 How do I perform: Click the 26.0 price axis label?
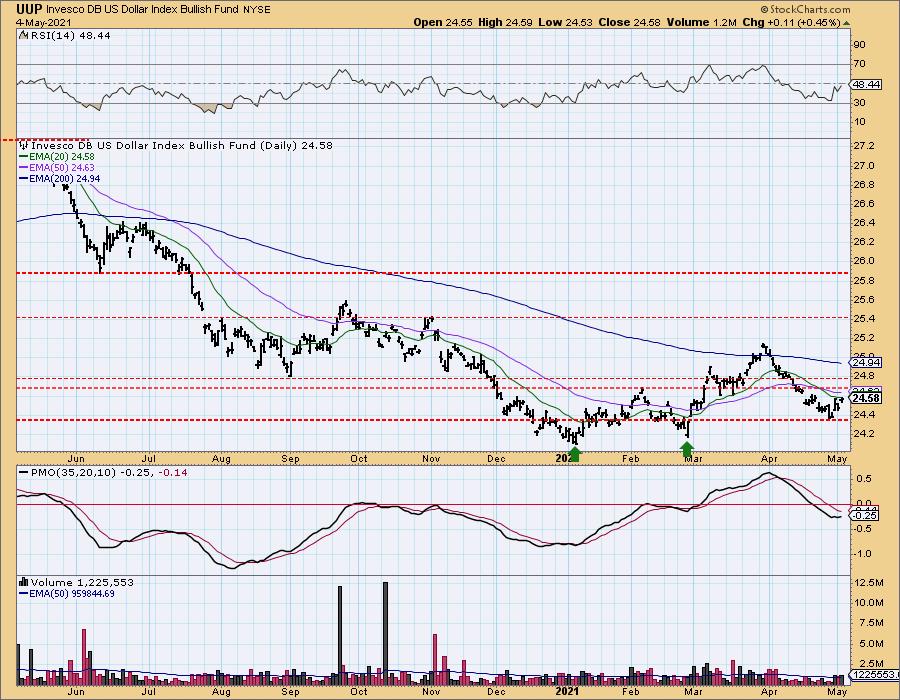[864, 260]
